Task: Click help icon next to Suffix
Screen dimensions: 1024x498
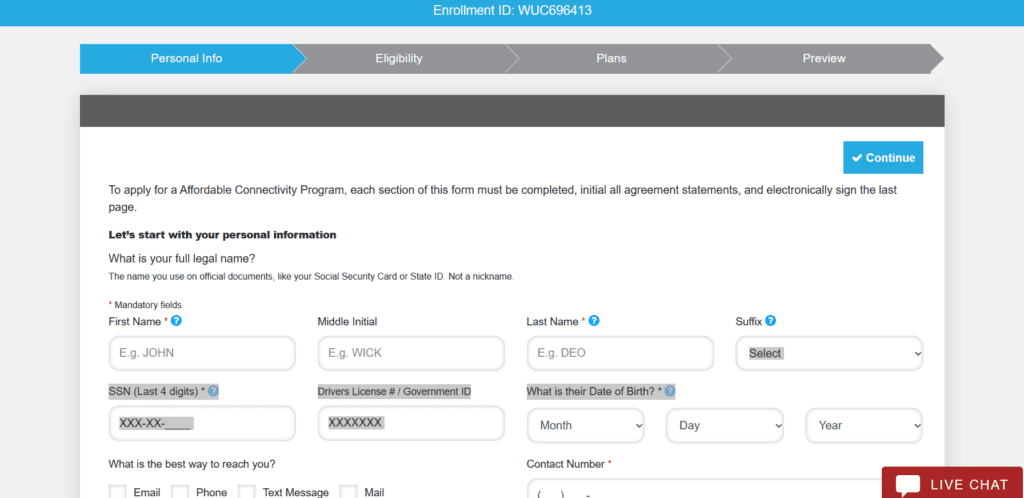Action: [x=771, y=321]
